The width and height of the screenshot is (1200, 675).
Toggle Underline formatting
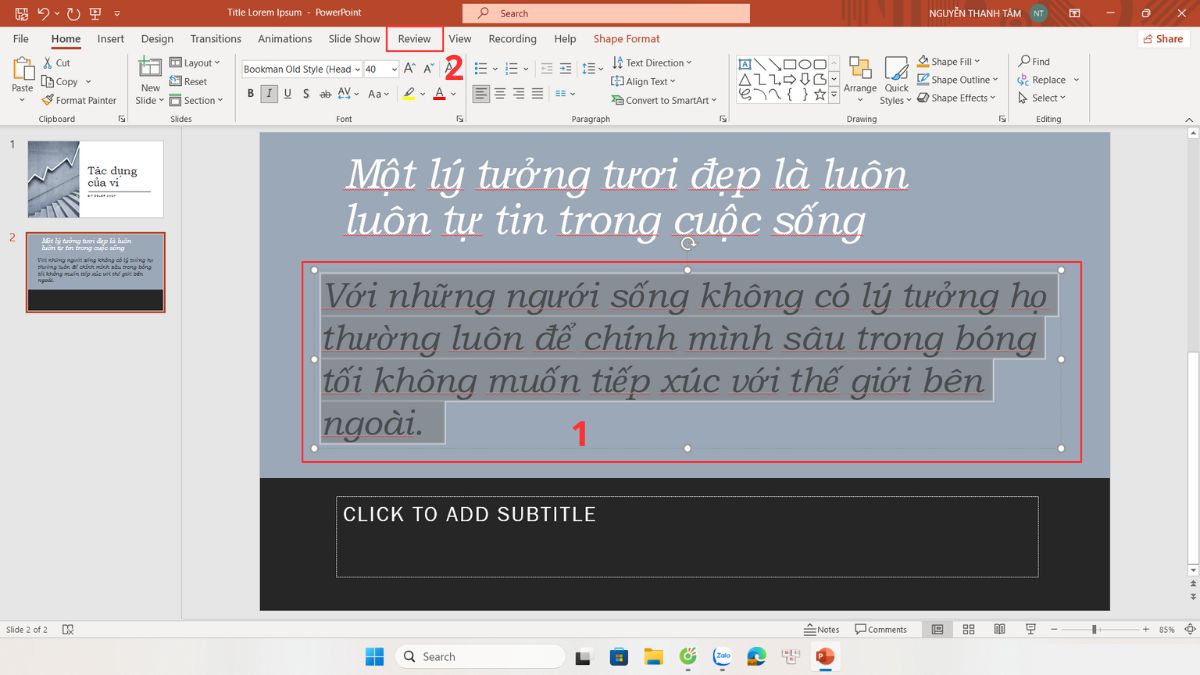[288, 94]
